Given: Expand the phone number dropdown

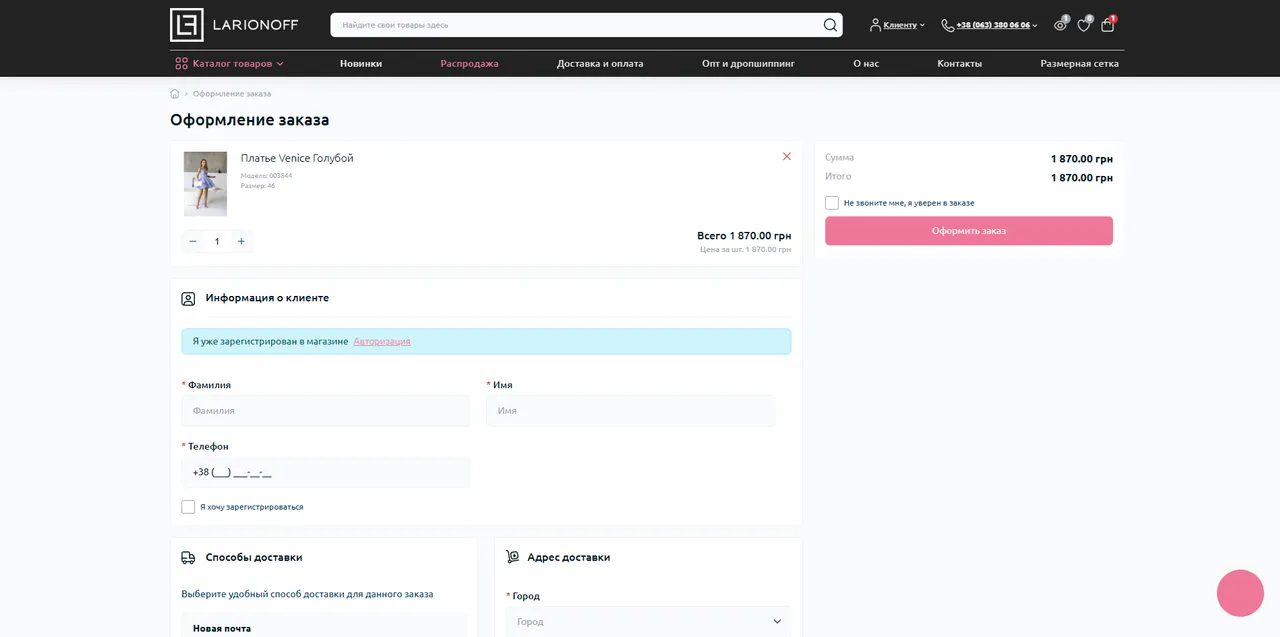Looking at the screenshot, I should tap(990, 25).
